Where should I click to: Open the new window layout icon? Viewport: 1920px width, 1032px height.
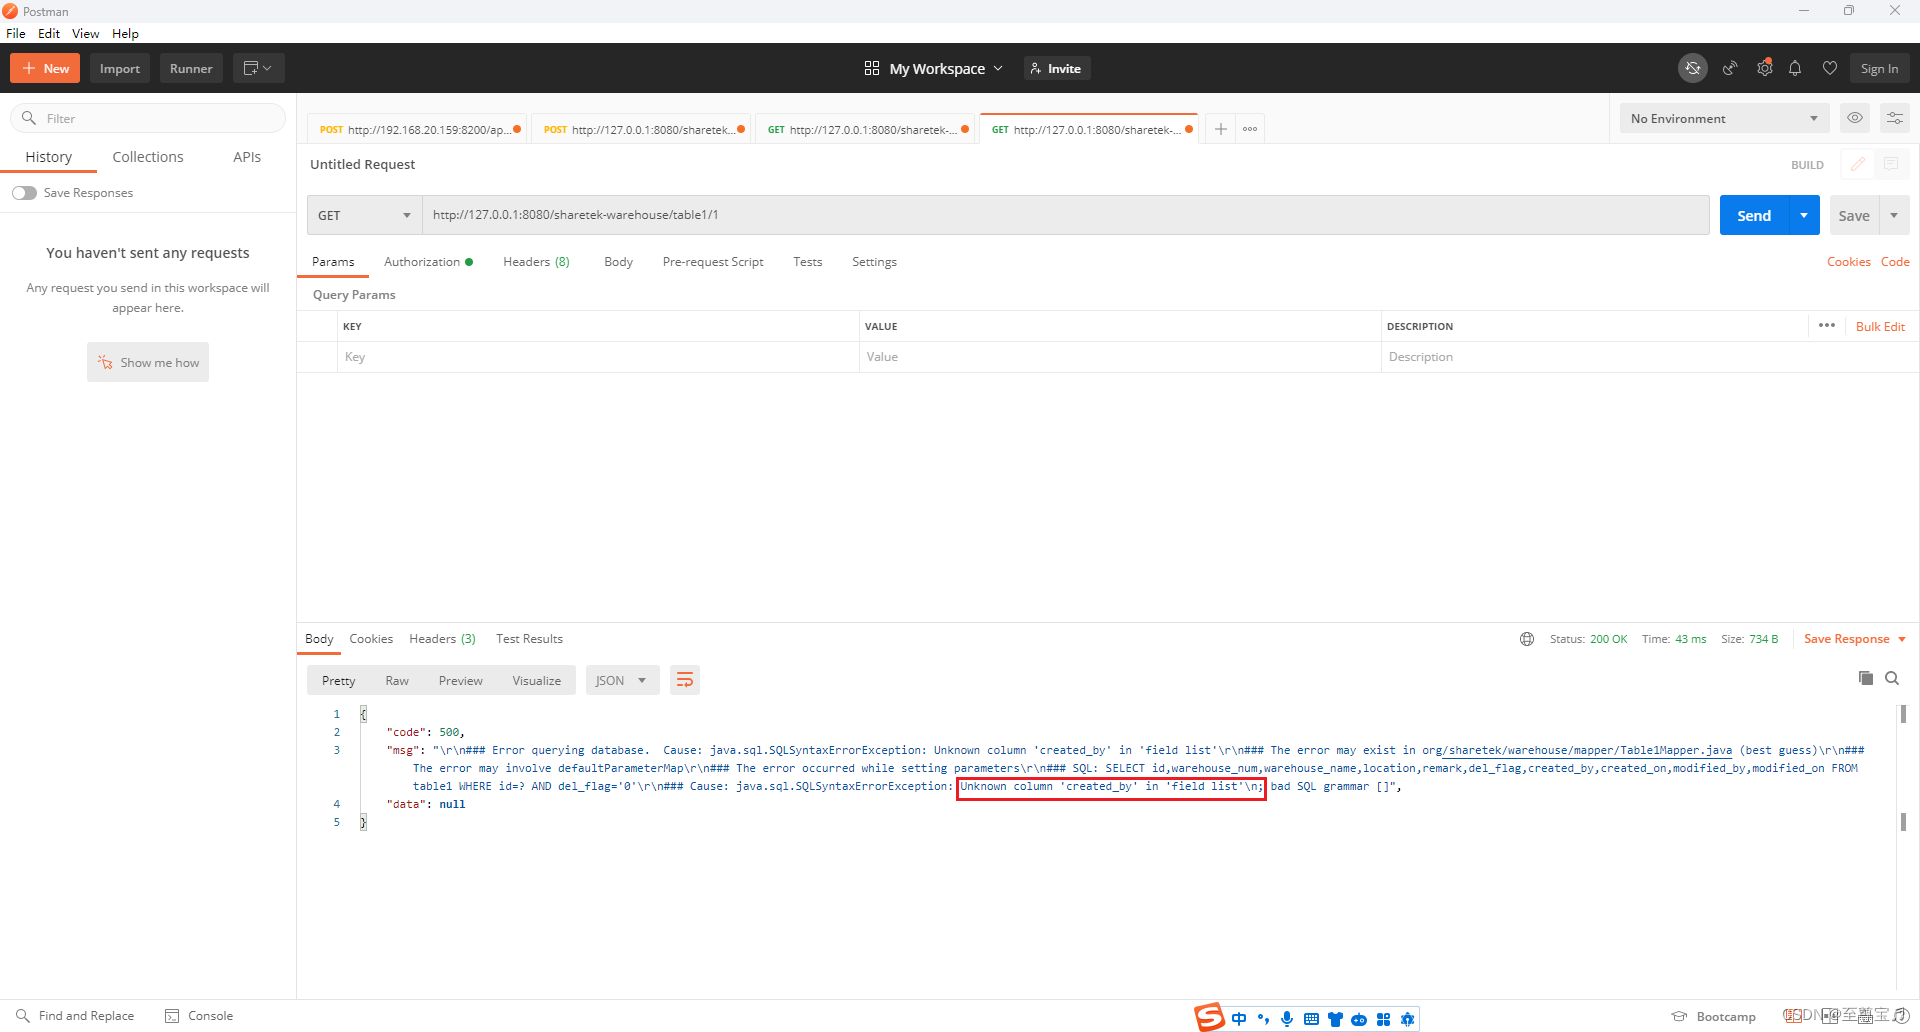(x=258, y=68)
